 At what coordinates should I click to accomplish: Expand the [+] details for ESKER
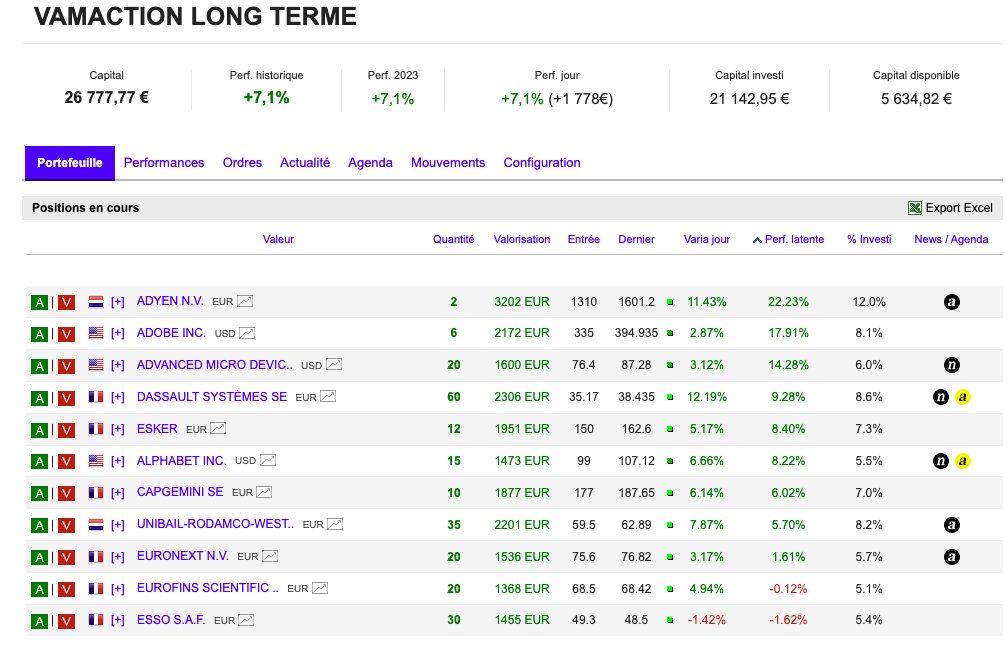[118, 429]
